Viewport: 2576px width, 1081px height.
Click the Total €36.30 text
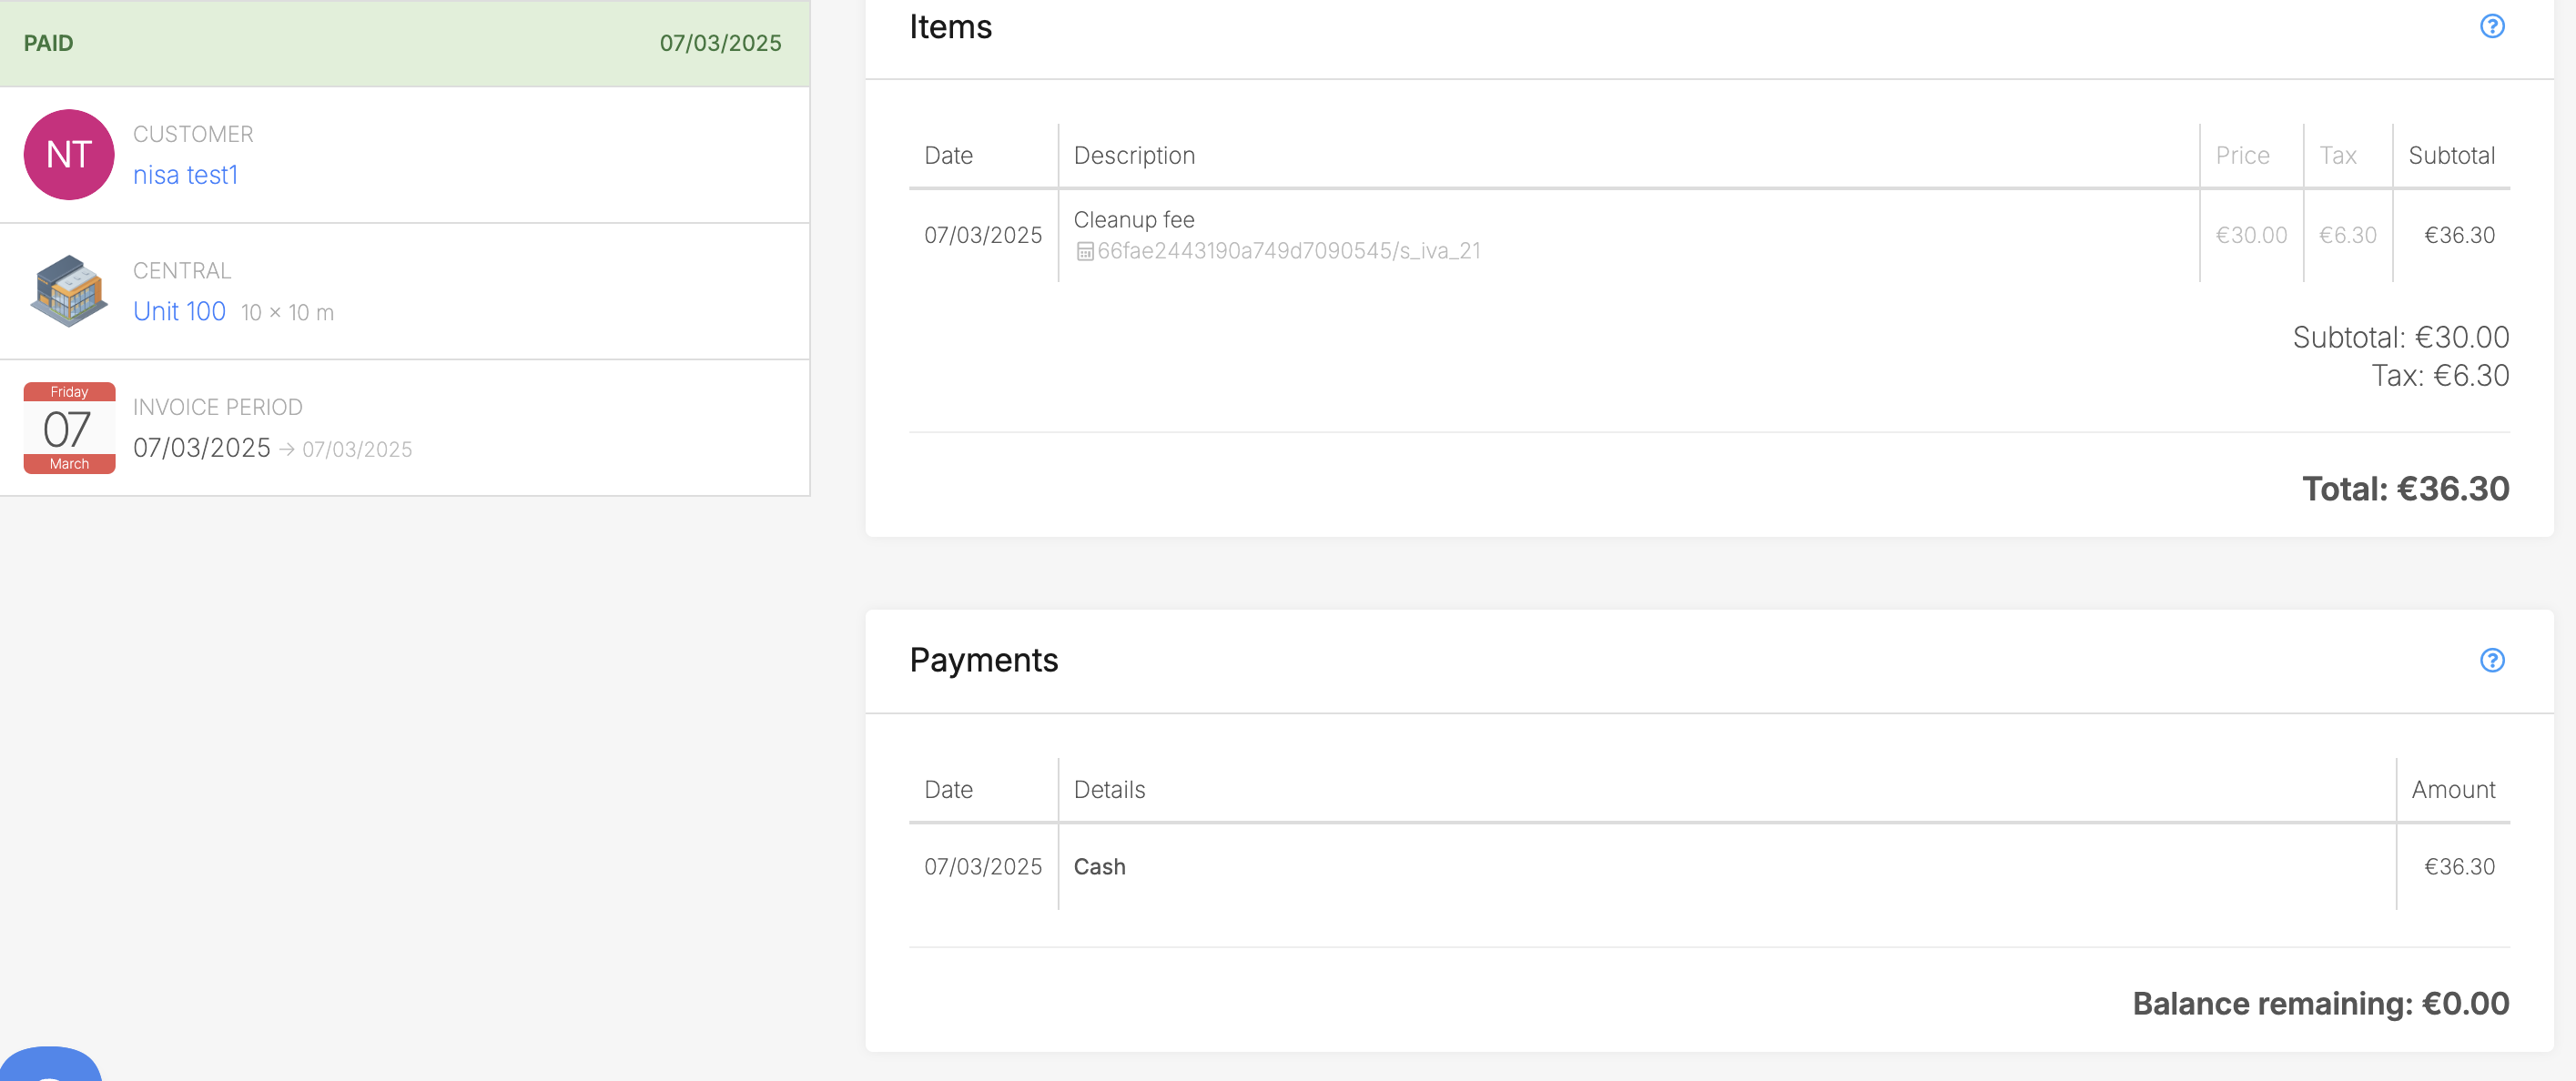(2404, 489)
